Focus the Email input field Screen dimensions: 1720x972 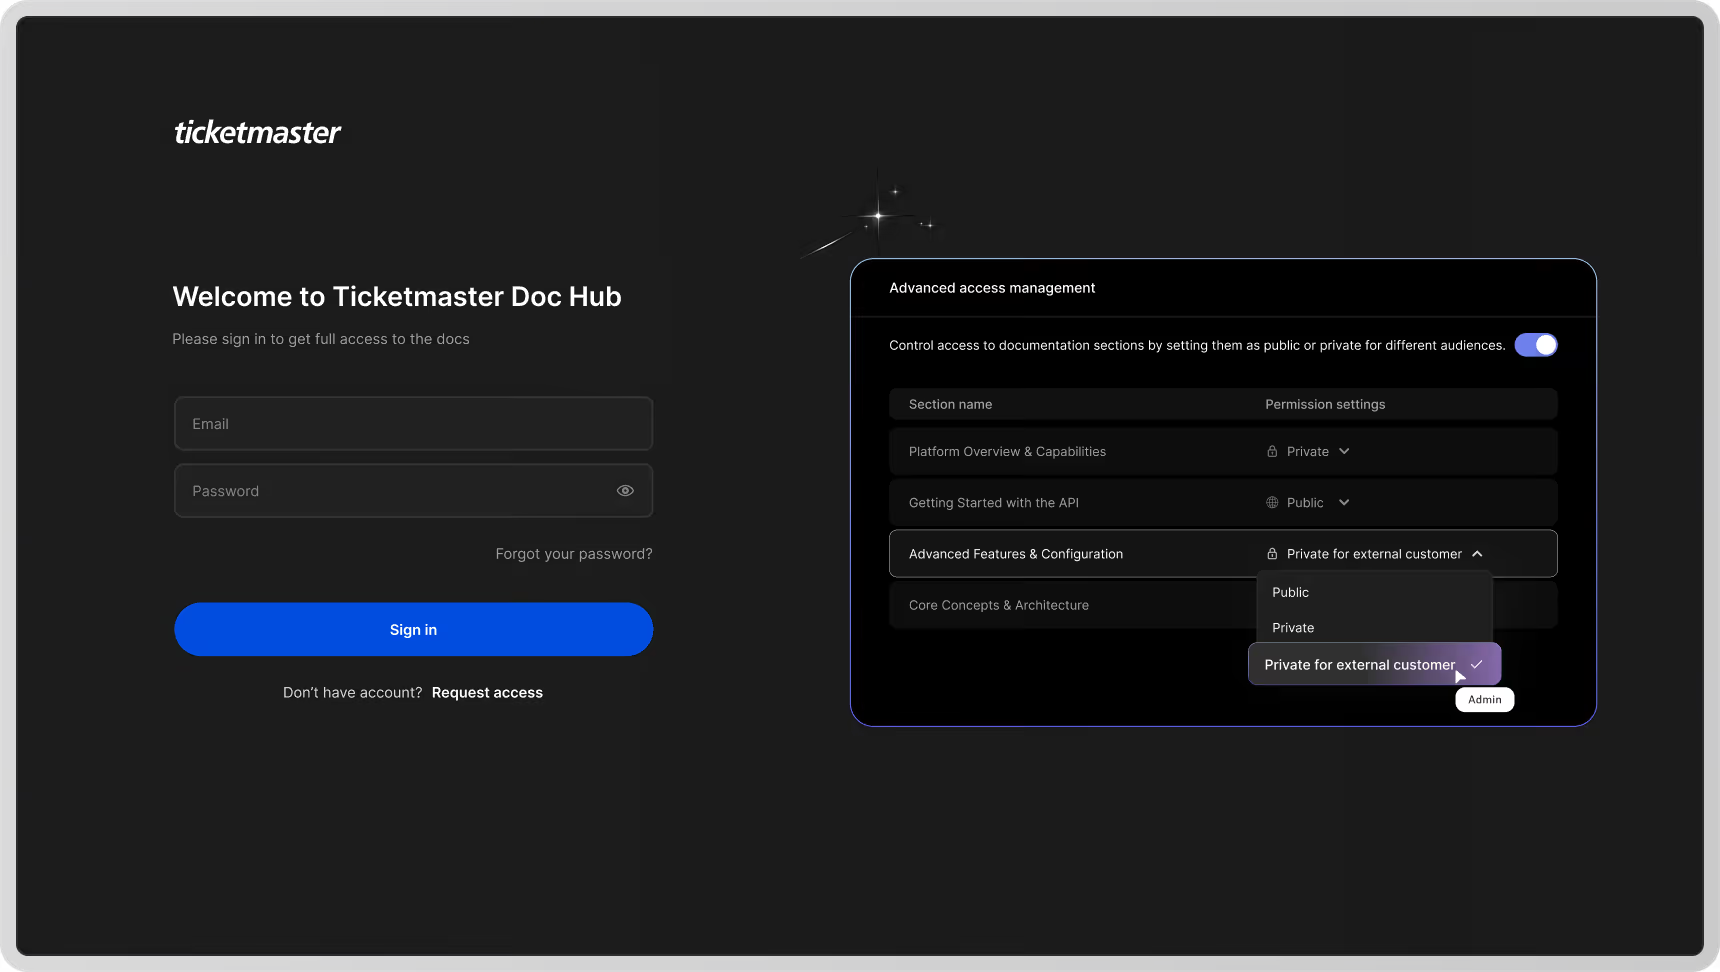click(x=413, y=424)
